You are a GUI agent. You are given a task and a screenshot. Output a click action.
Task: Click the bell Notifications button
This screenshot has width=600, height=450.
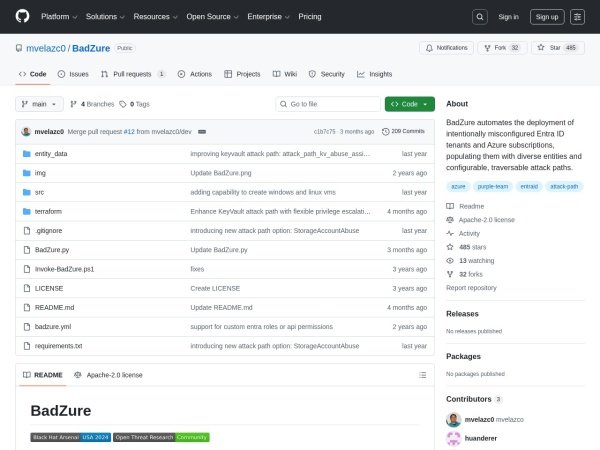click(x=447, y=48)
